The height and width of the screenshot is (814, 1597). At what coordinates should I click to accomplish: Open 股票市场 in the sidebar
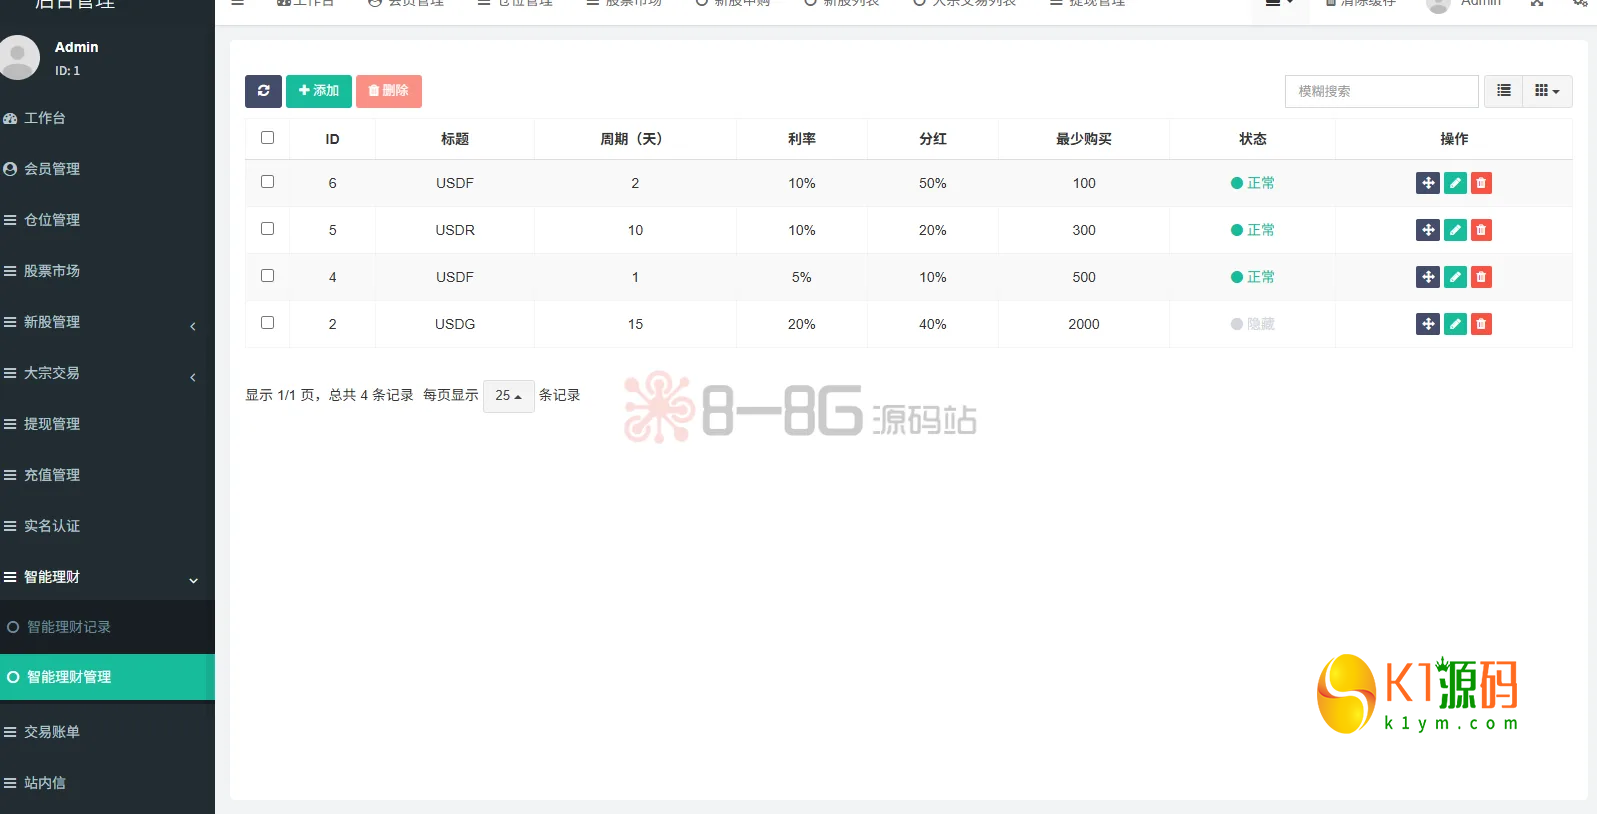click(107, 271)
